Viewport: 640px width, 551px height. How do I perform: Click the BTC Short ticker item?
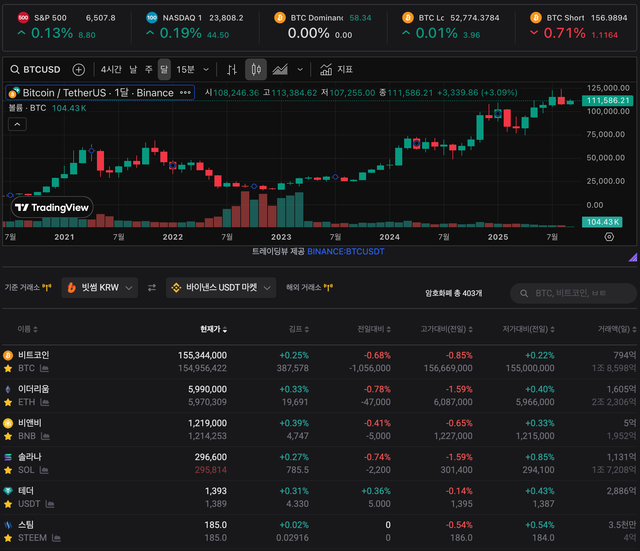[578, 26]
